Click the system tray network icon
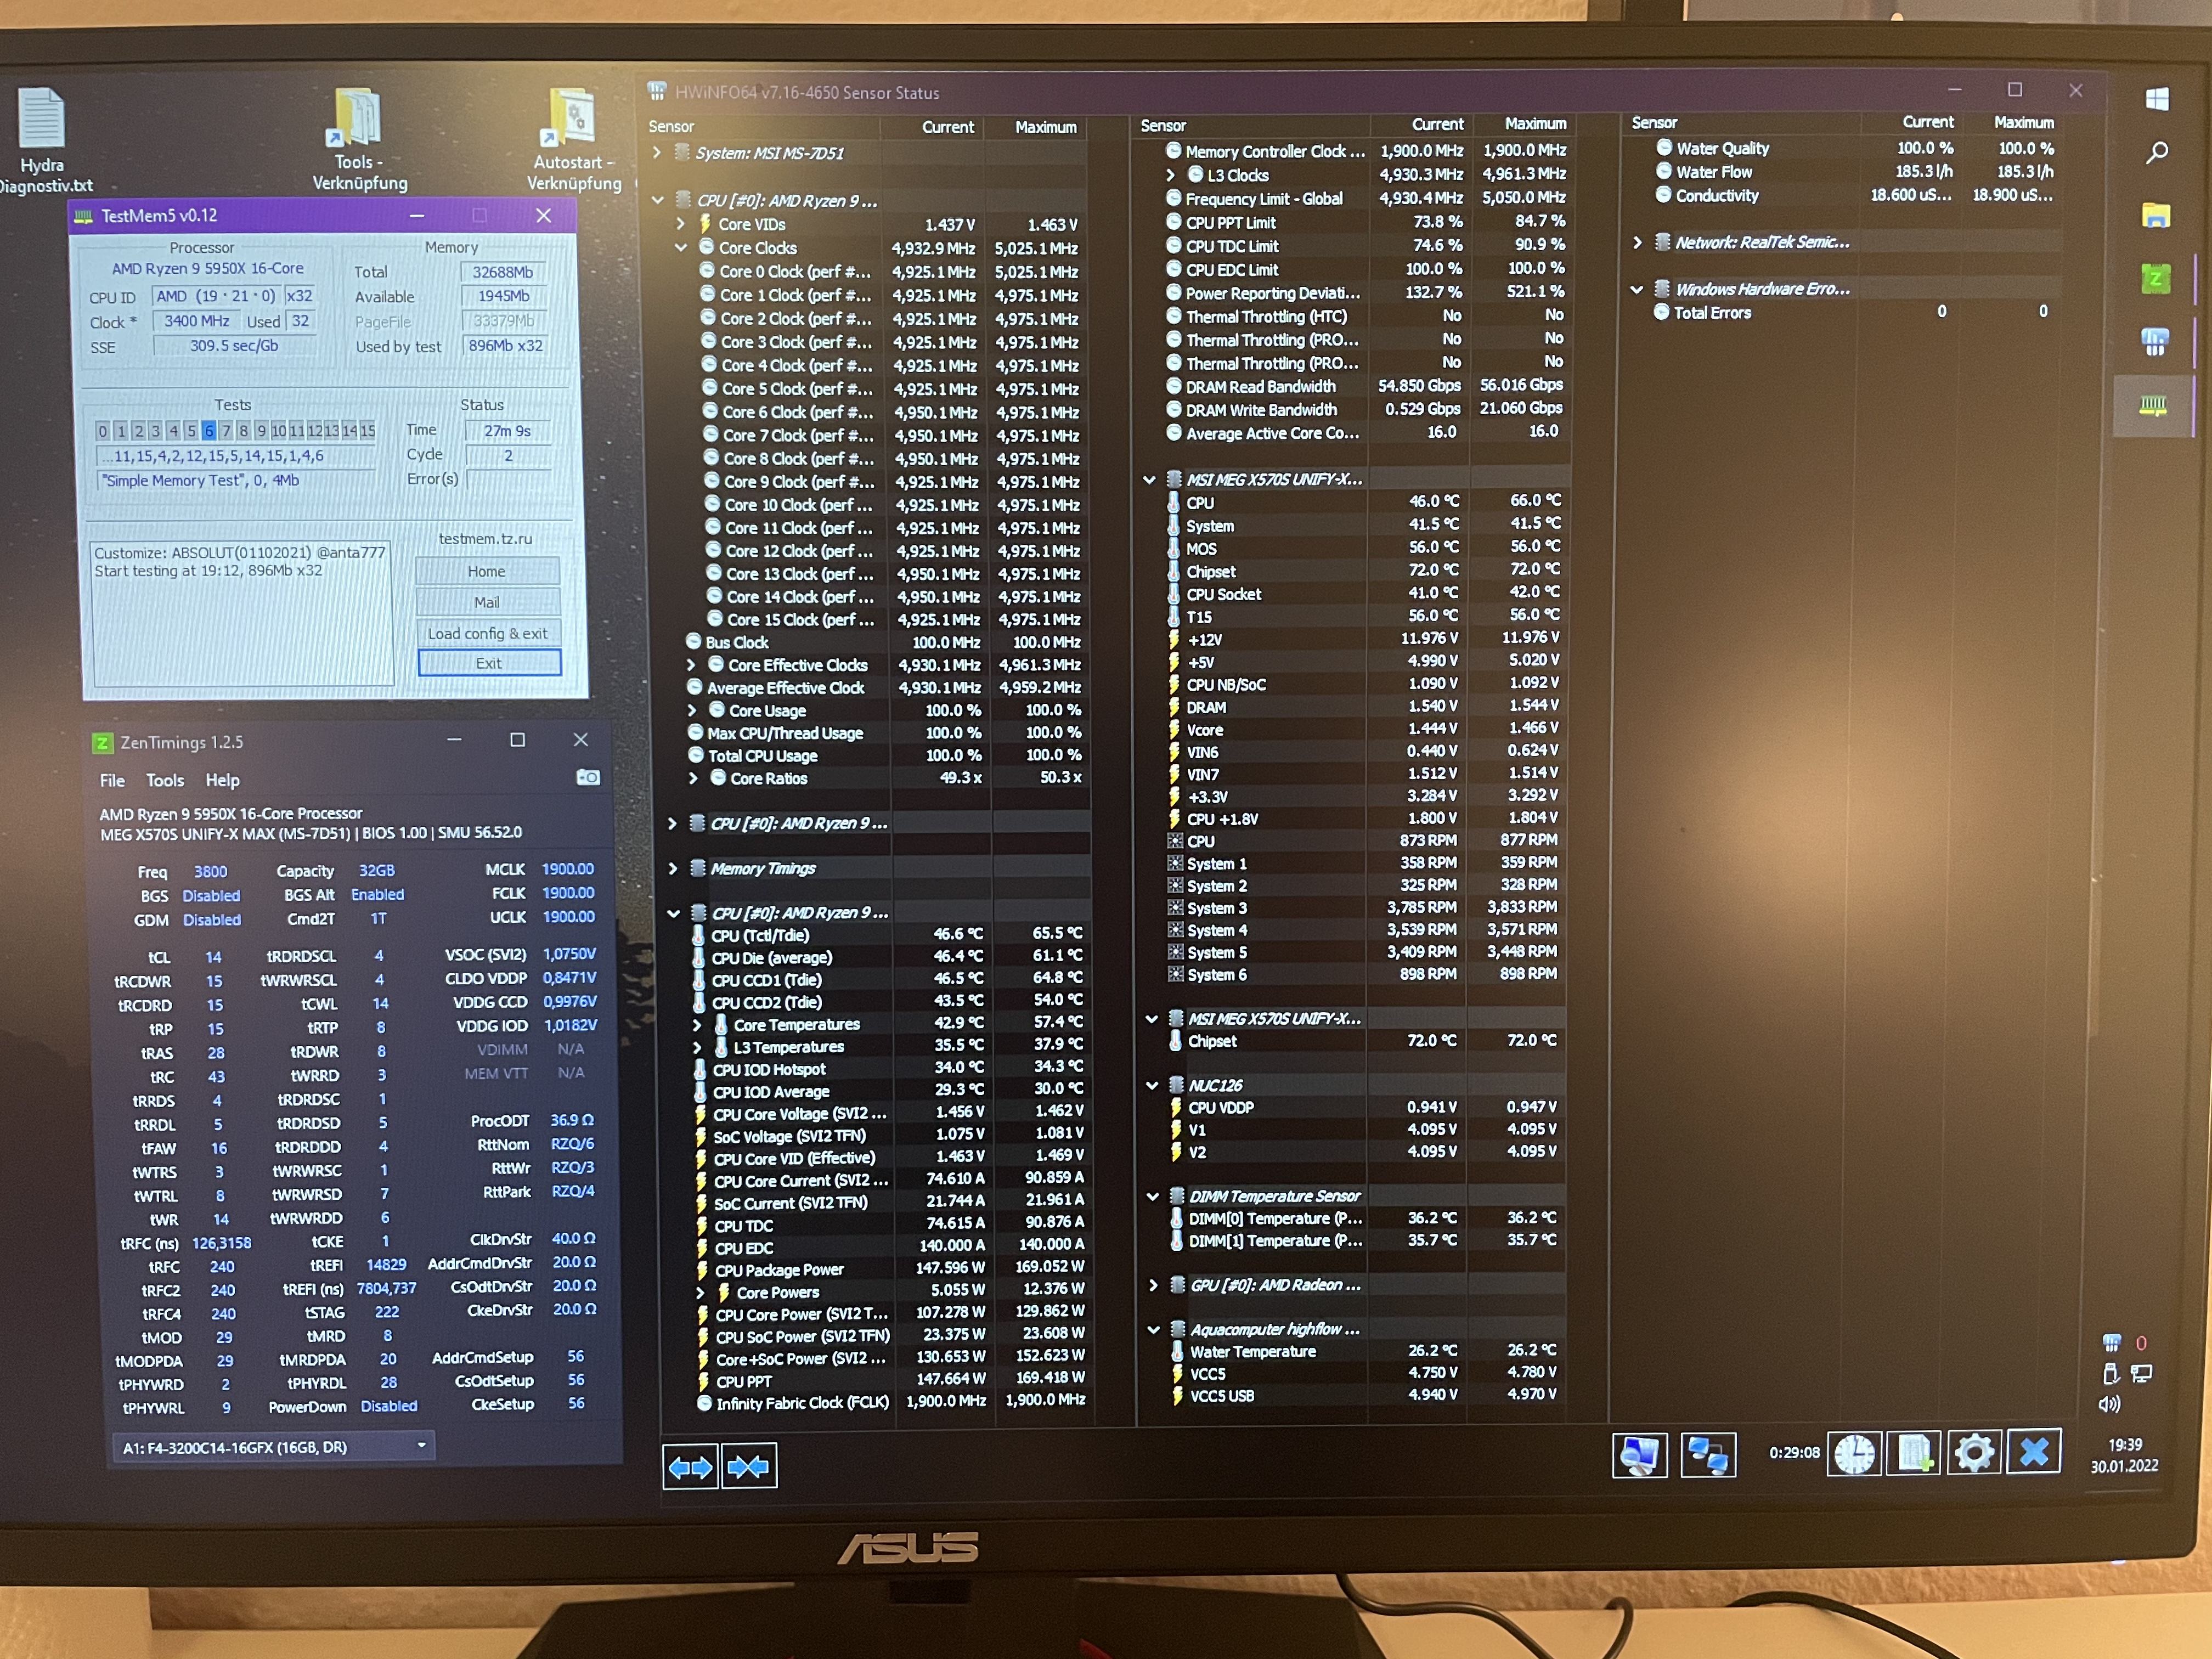The width and height of the screenshot is (2212, 1659). point(2142,1374)
